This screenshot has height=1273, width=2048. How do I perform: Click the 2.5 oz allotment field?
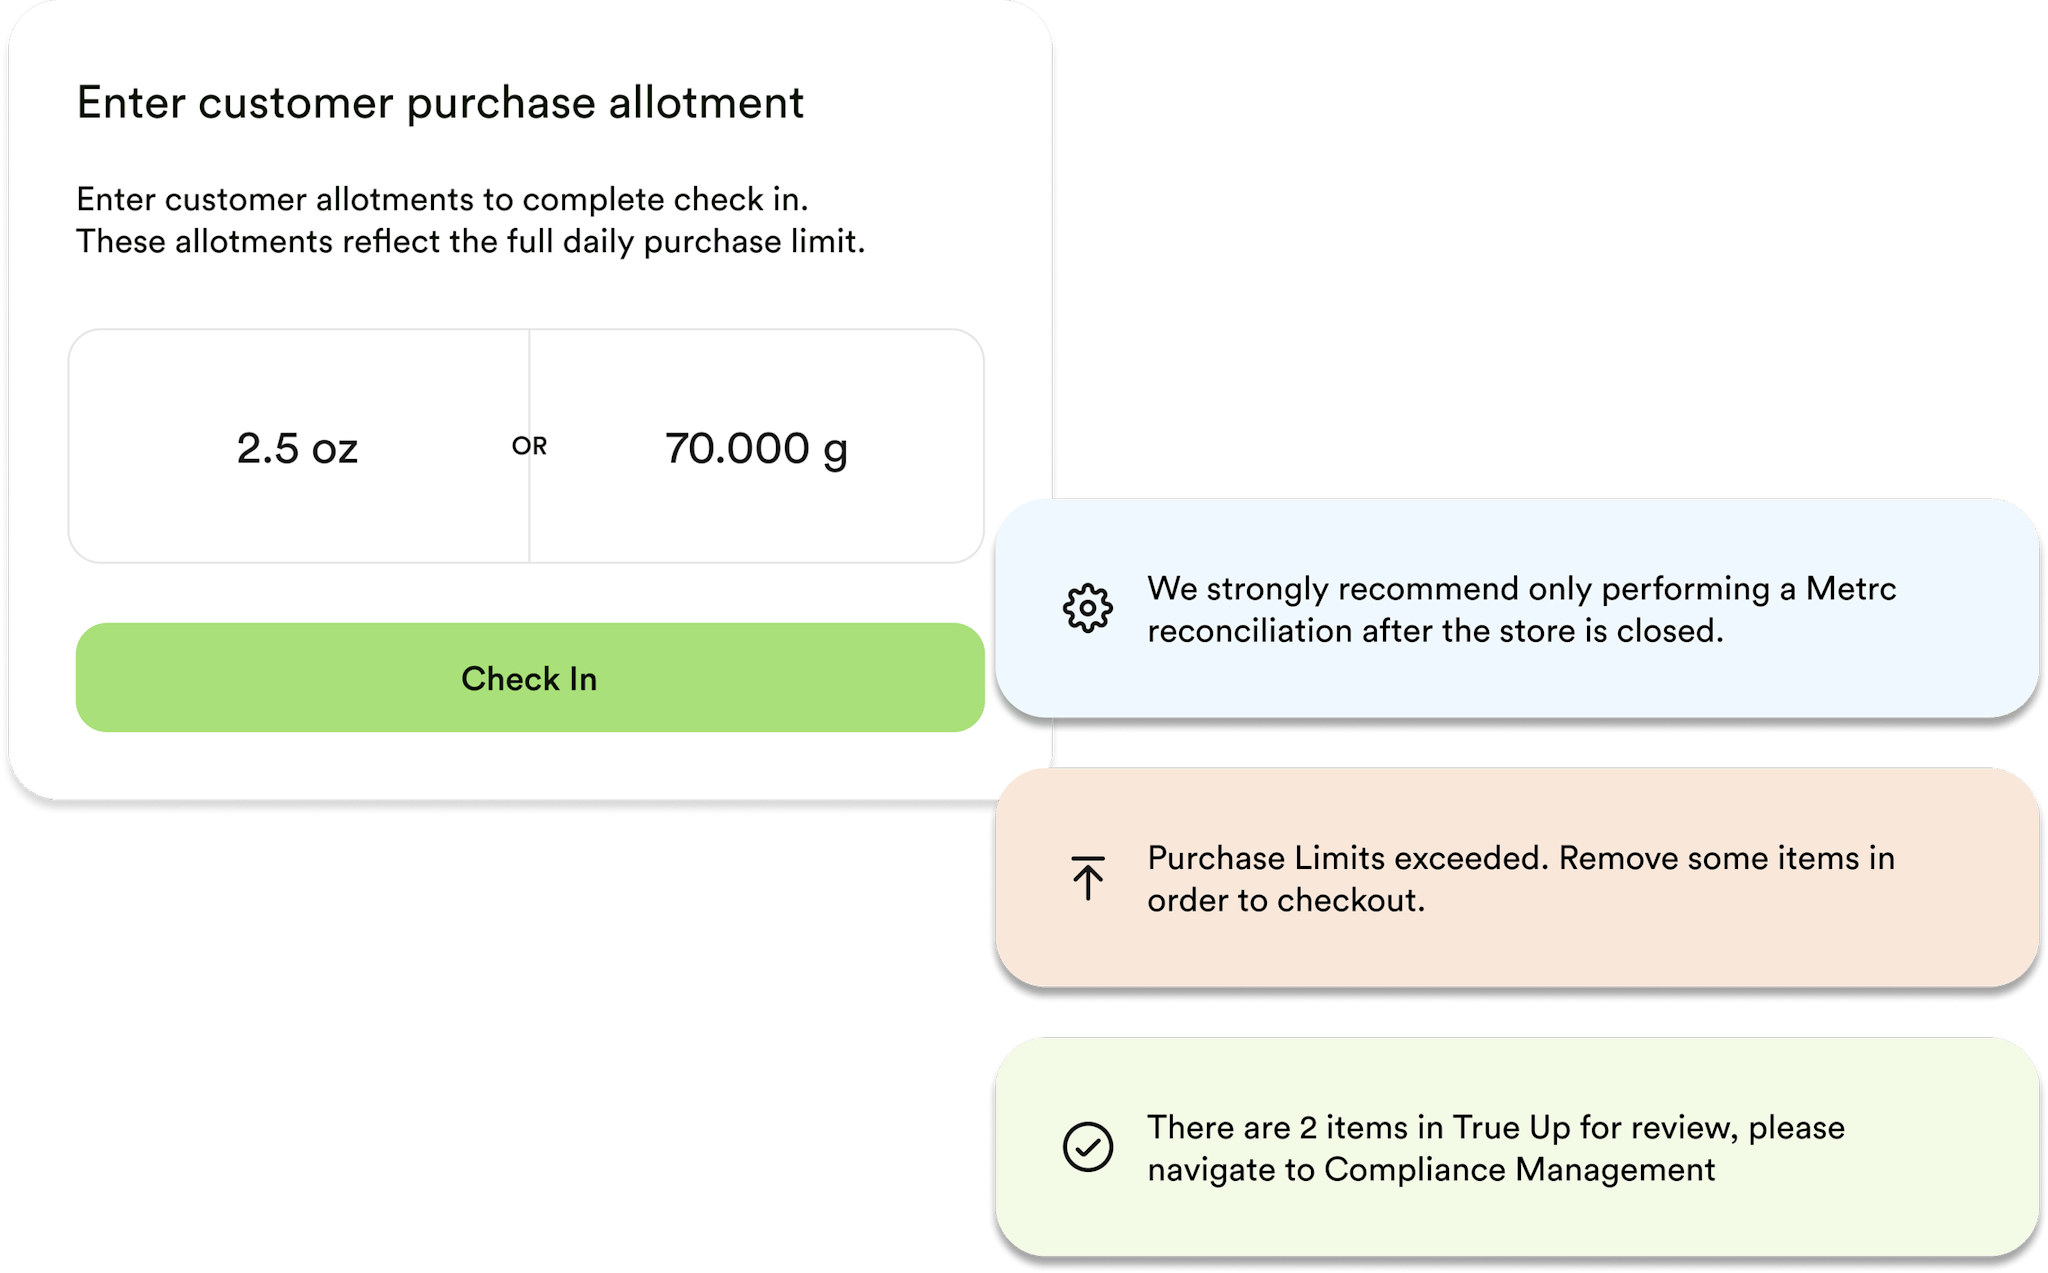298,449
